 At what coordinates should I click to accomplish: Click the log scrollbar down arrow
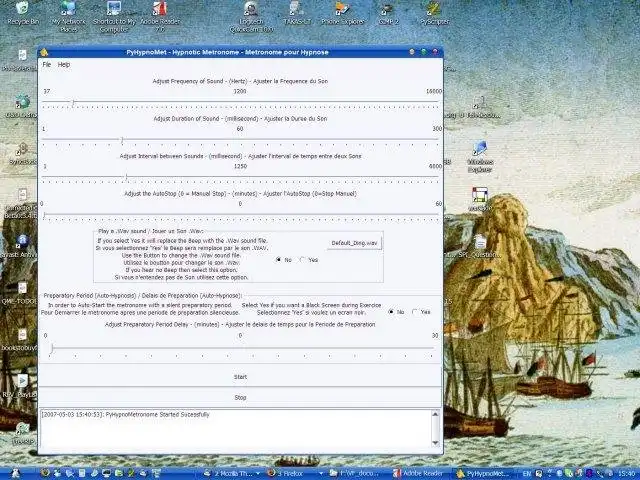pos(435,443)
